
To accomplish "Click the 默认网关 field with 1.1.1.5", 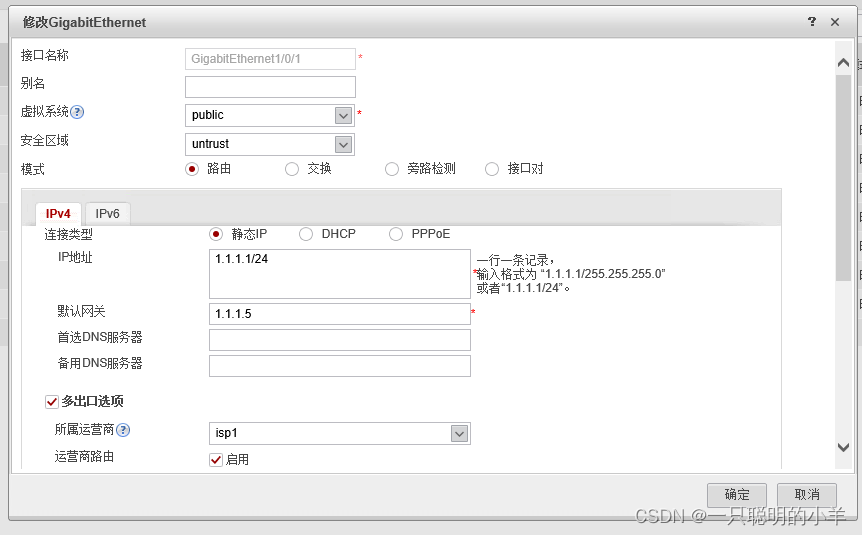I will (340, 314).
